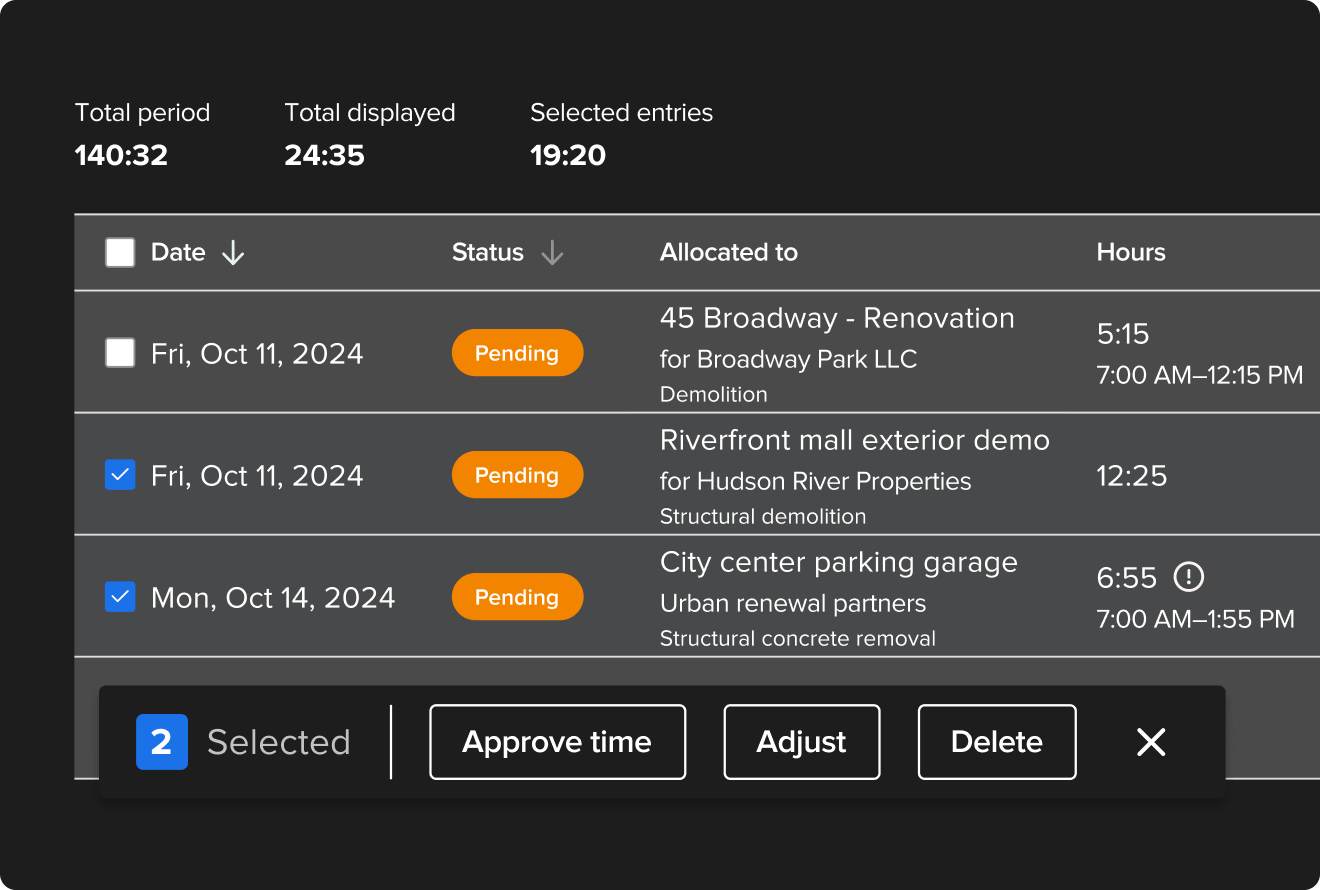The image size is (1320, 890).
Task: Sort the table by the Status header
Action: [x=487, y=252]
